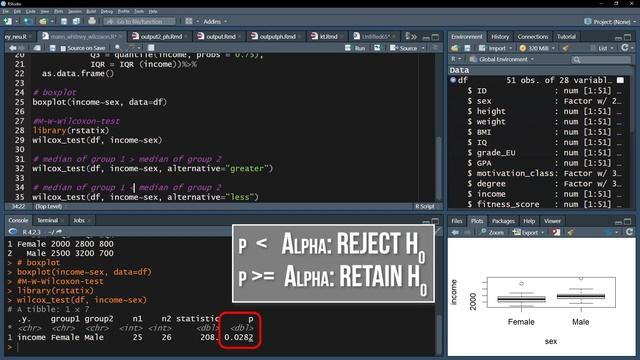Viewport: 640px width, 360px height.
Task: Click the R logo in the console header
Action: point(13,232)
